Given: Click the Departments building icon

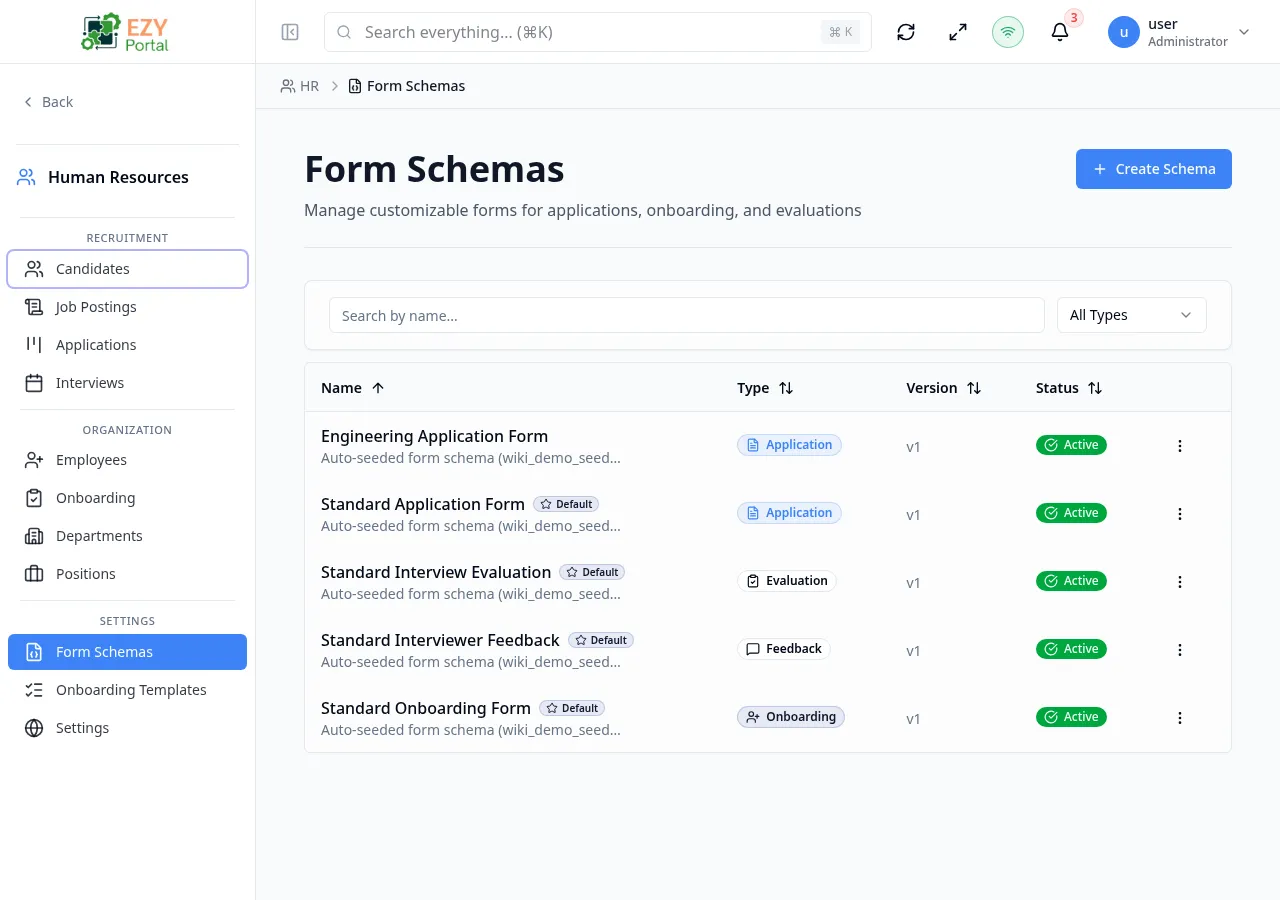Looking at the screenshot, I should pyautogui.click(x=34, y=536).
